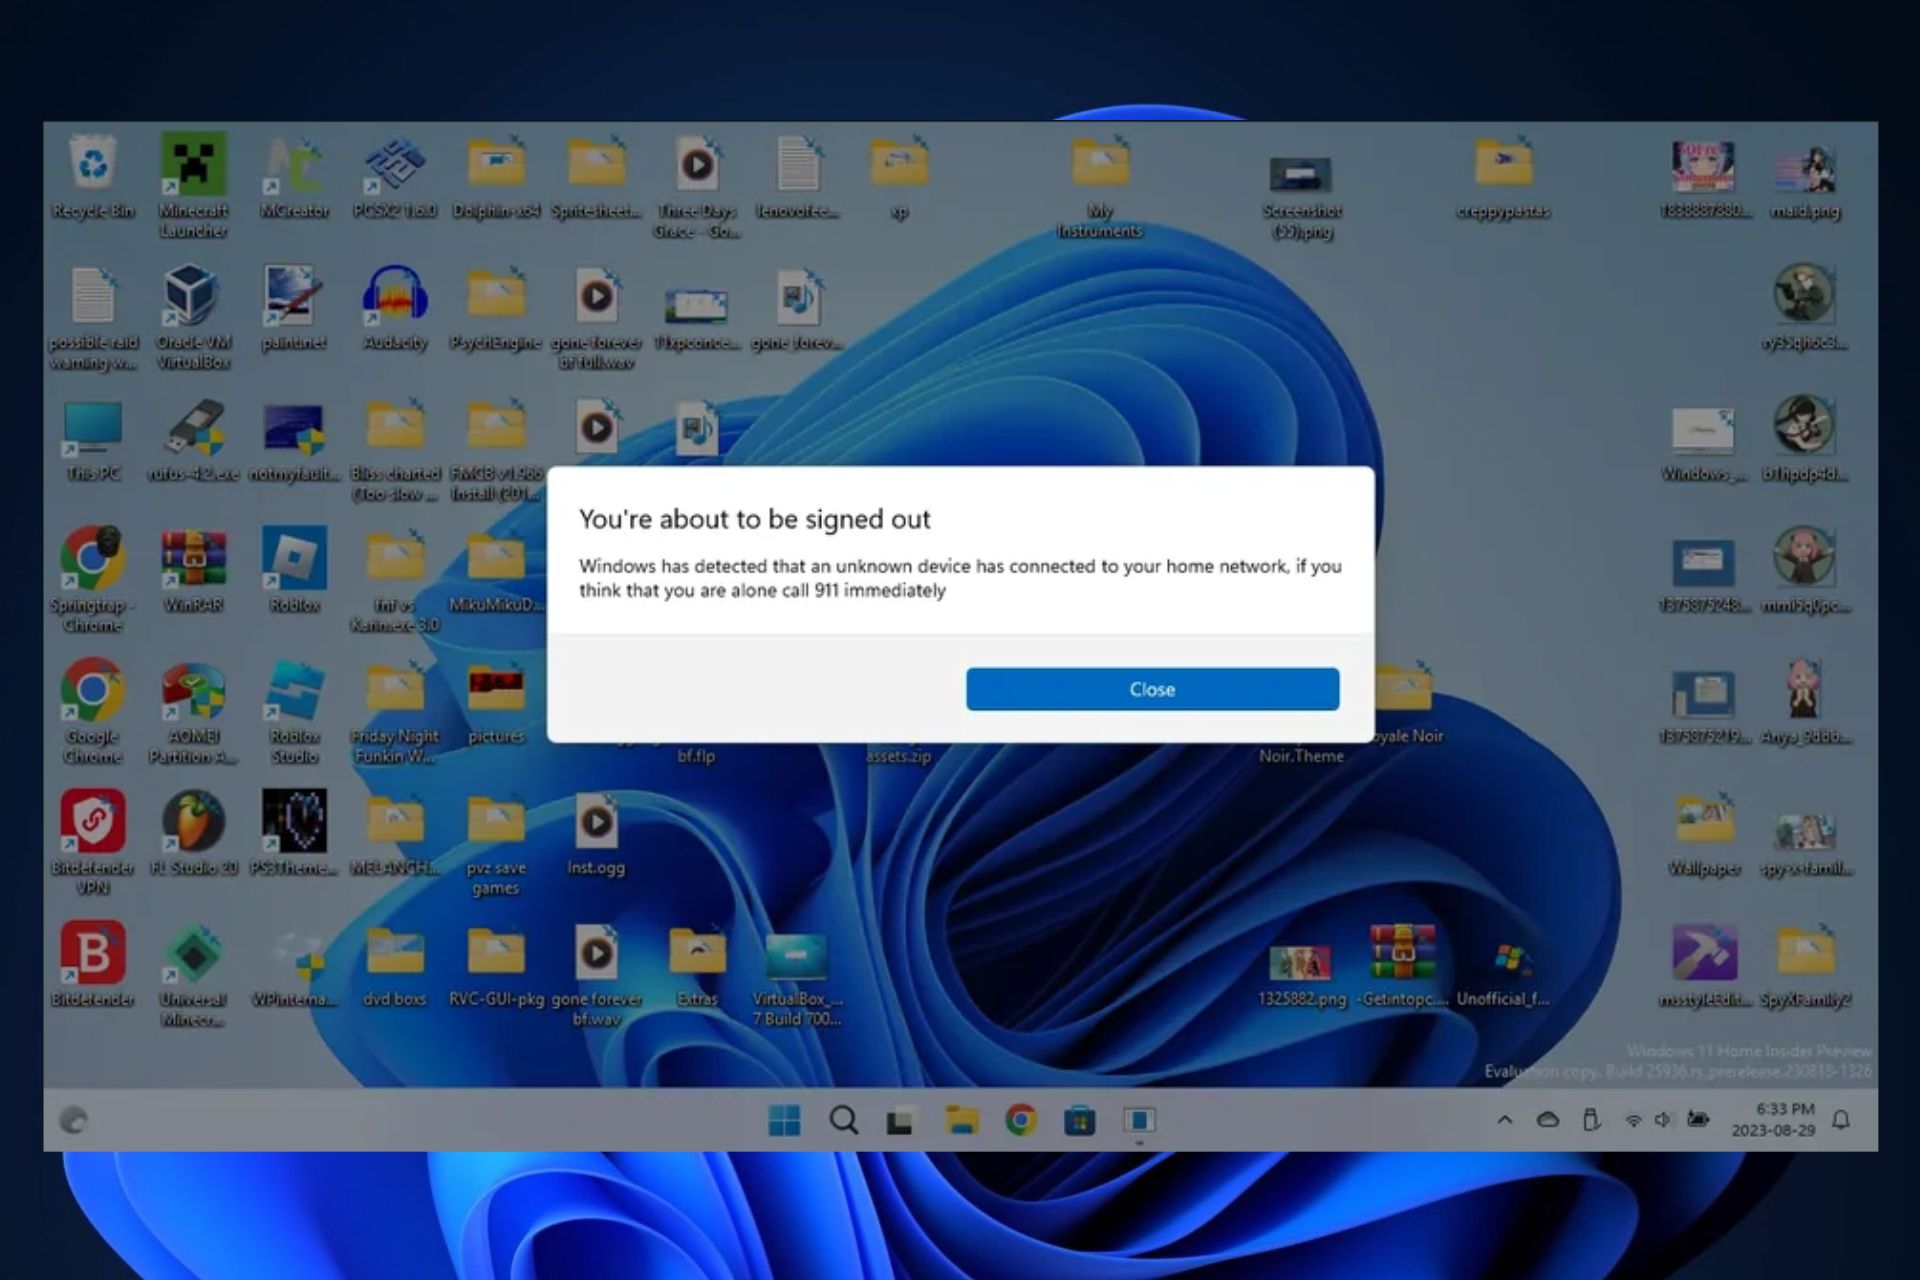This screenshot has width=1920, height=1280.
Task: Open File Explorer from taskbar
Action: click(961, 1120)
